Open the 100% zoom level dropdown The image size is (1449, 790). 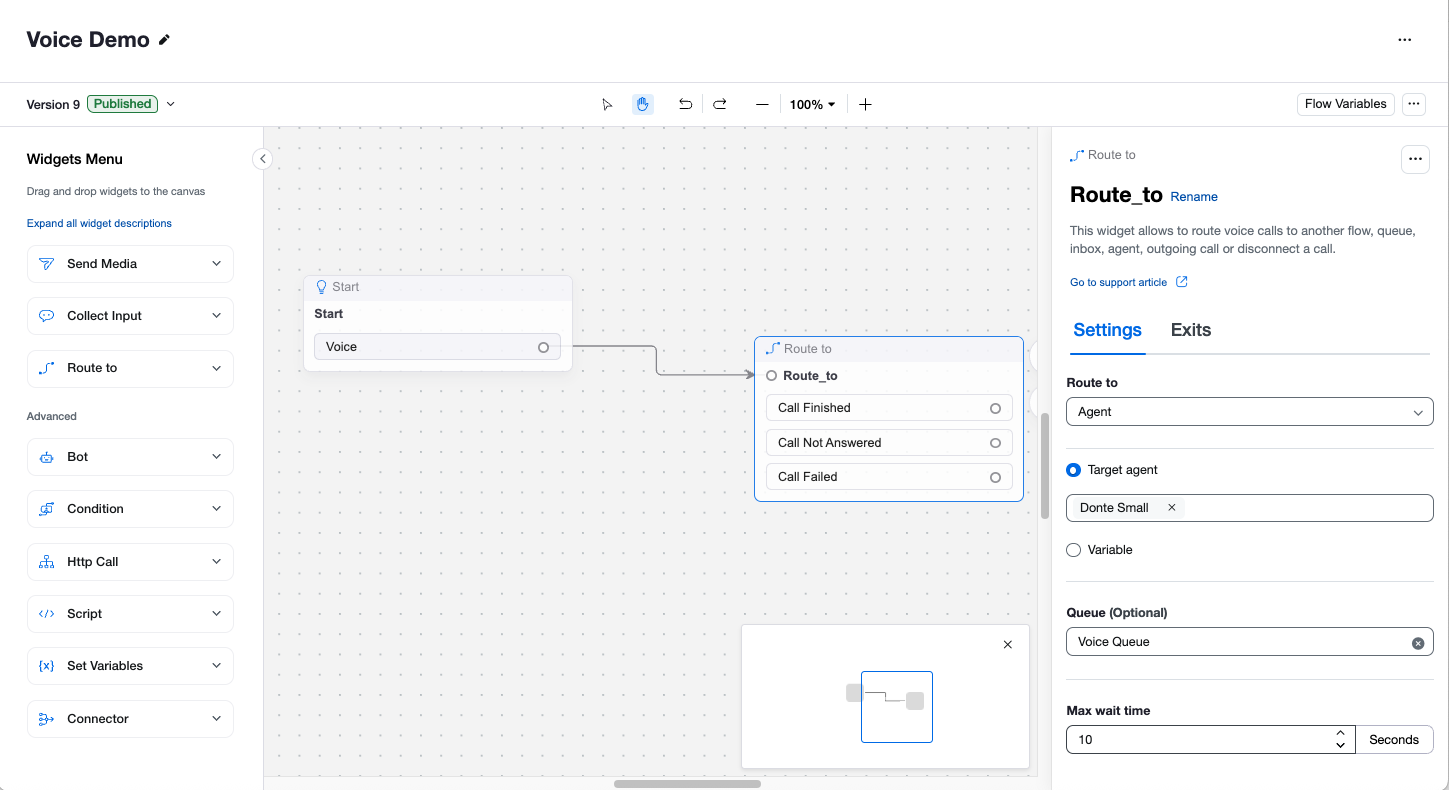813,104
